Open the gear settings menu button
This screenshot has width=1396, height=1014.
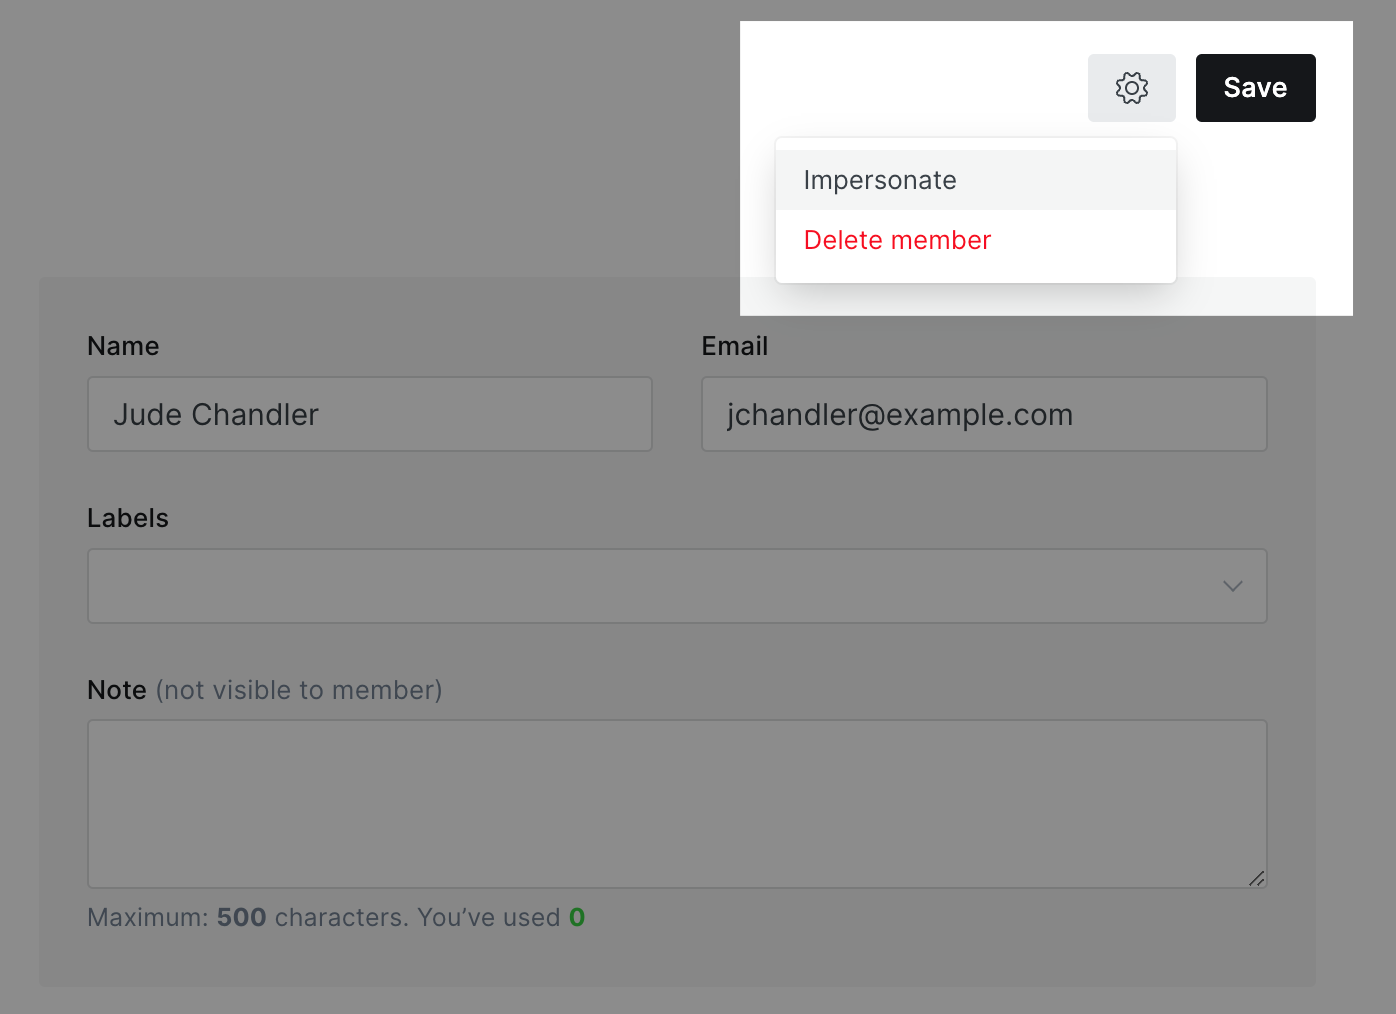(x=1131, y=88)
